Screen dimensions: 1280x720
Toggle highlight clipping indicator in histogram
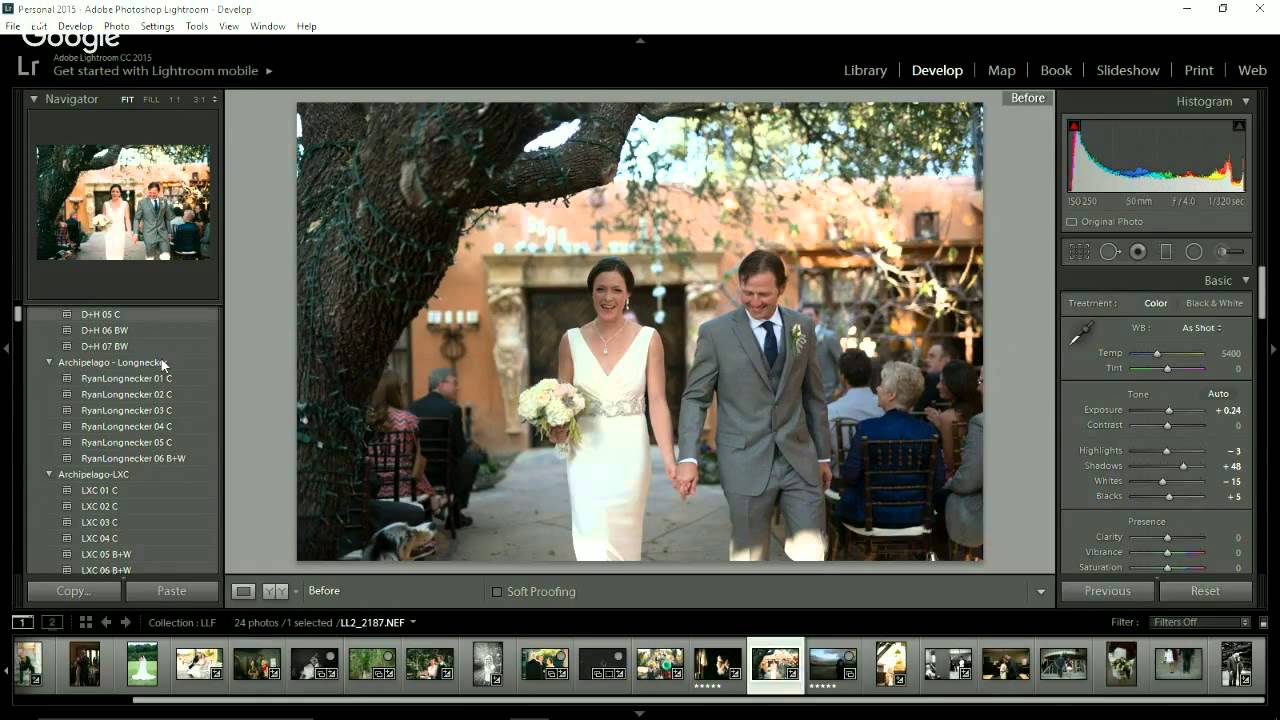click(1239, 126)
